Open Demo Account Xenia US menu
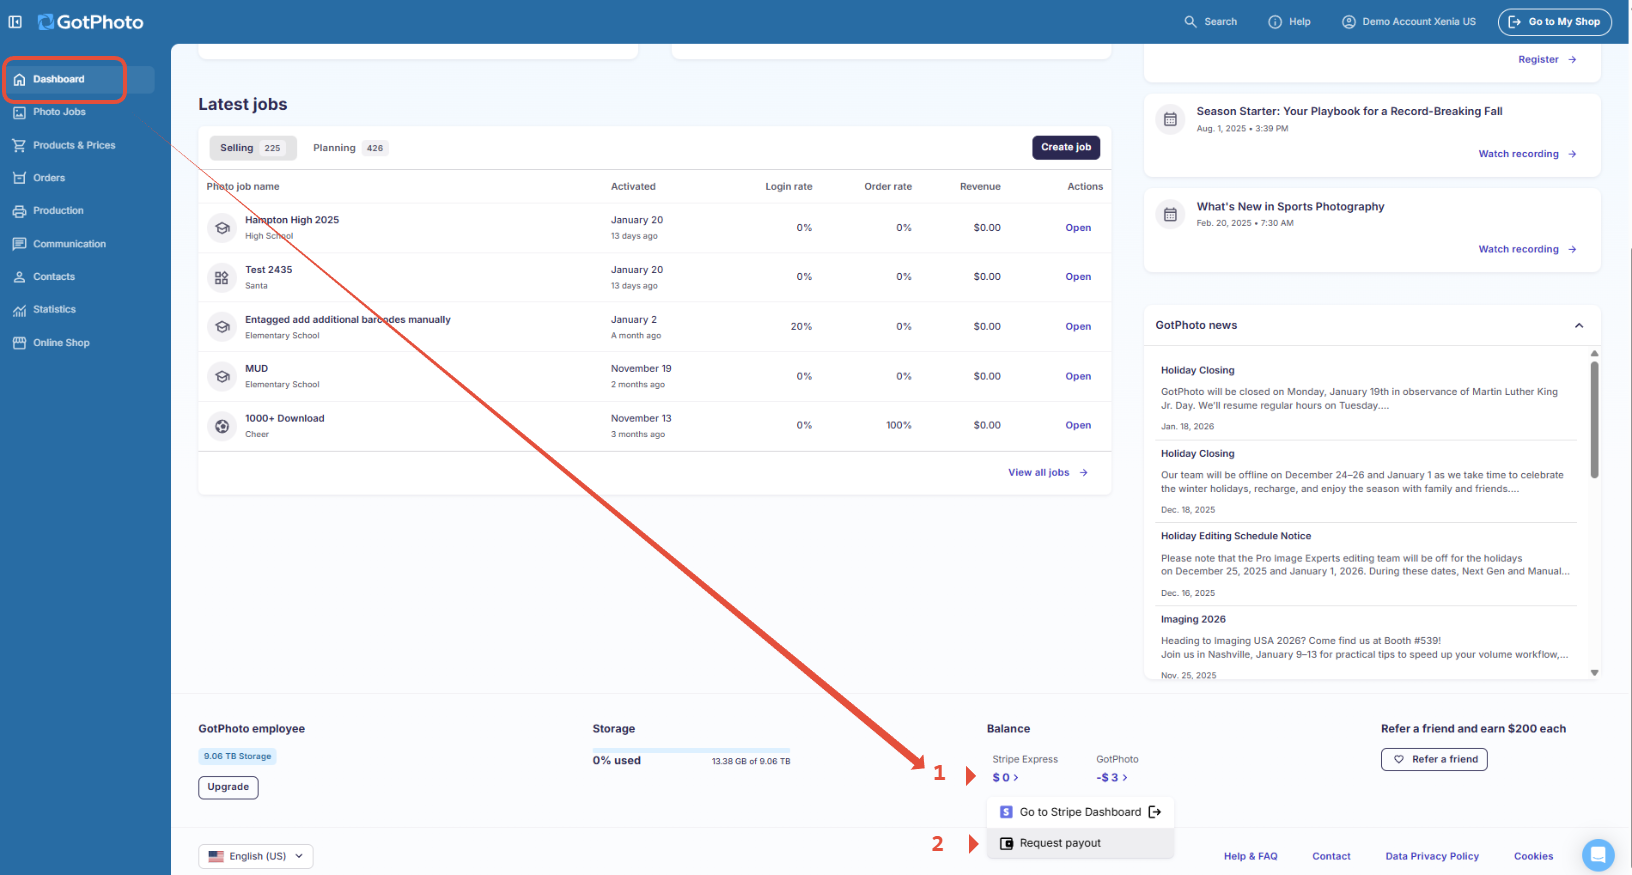 click(x=1409, y=21)
